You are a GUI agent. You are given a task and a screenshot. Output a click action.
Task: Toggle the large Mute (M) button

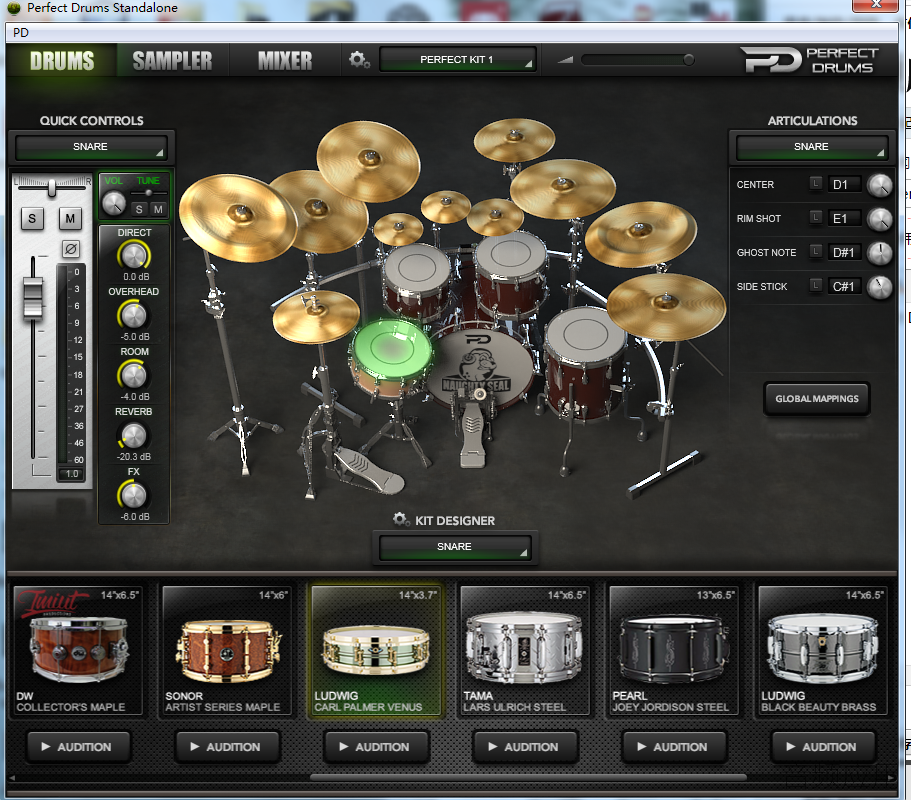click(70, 218)
